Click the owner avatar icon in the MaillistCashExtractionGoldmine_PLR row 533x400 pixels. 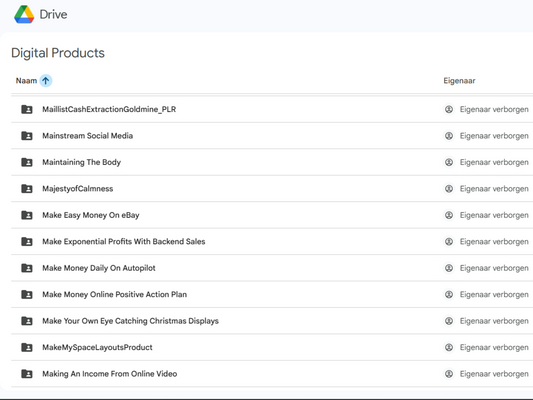[449, 109]
